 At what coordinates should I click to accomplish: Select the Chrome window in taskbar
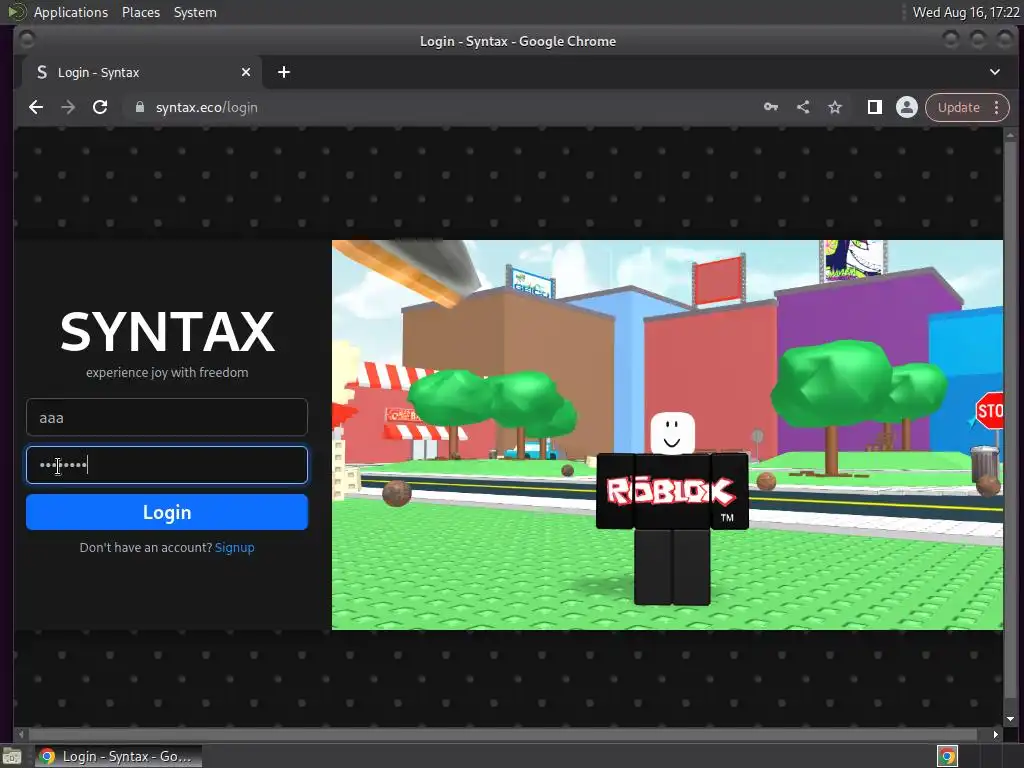(x=118, y=756)
